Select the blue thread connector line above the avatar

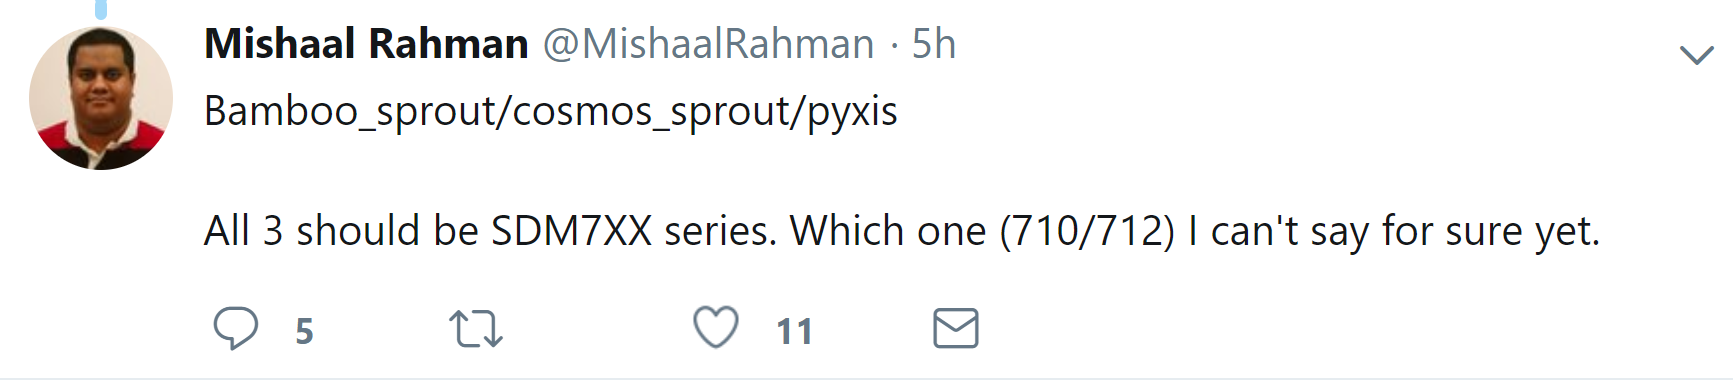[x=101, y=9]
